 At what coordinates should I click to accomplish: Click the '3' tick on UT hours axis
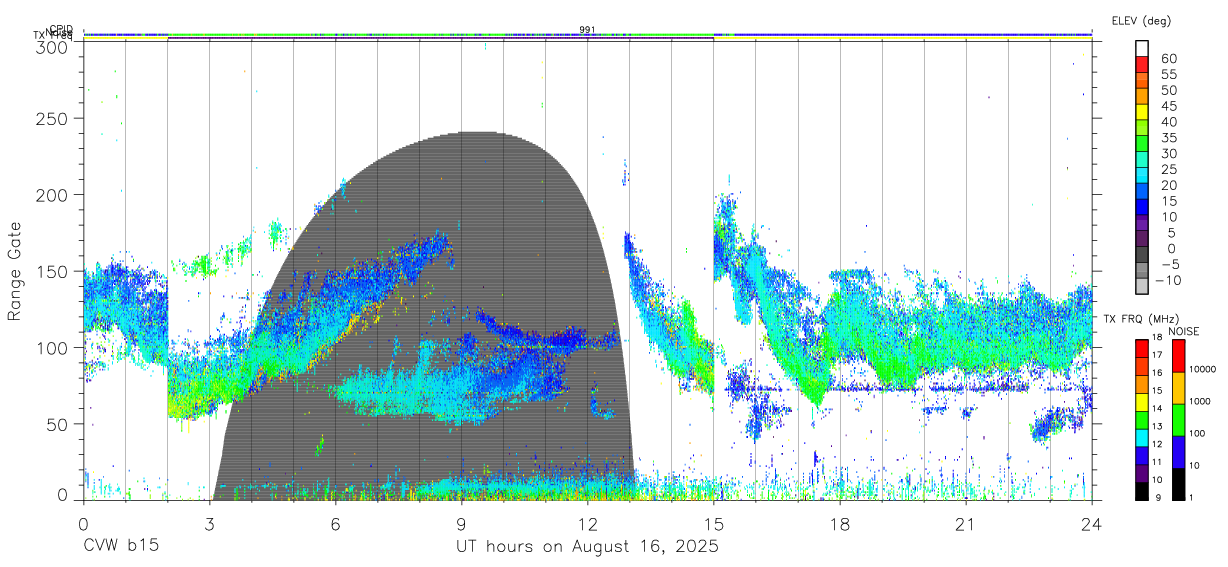point(209,523)
